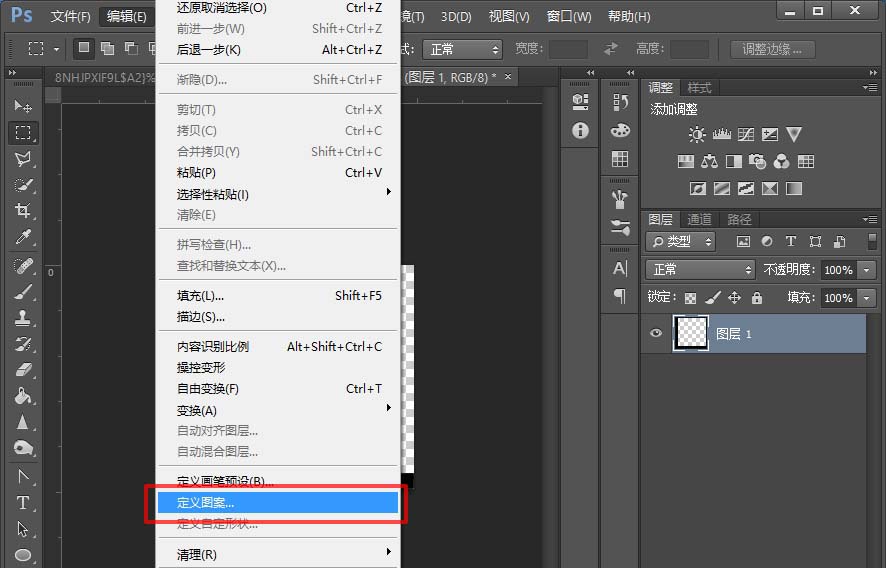This screenshot has height=568, width=886.
Task: Open the style 正常 dropdown in options bar
Action: pos(462,50)
